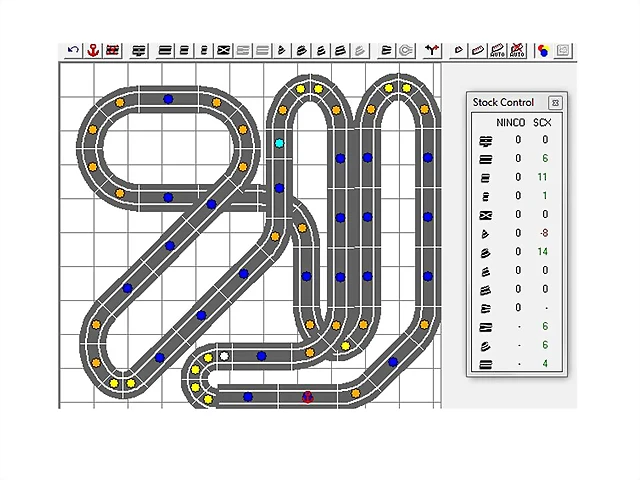Viewport: 640px width, 480px height.
Task: Click the red track-removal icon beside the anchor
Action: [112, 51]
